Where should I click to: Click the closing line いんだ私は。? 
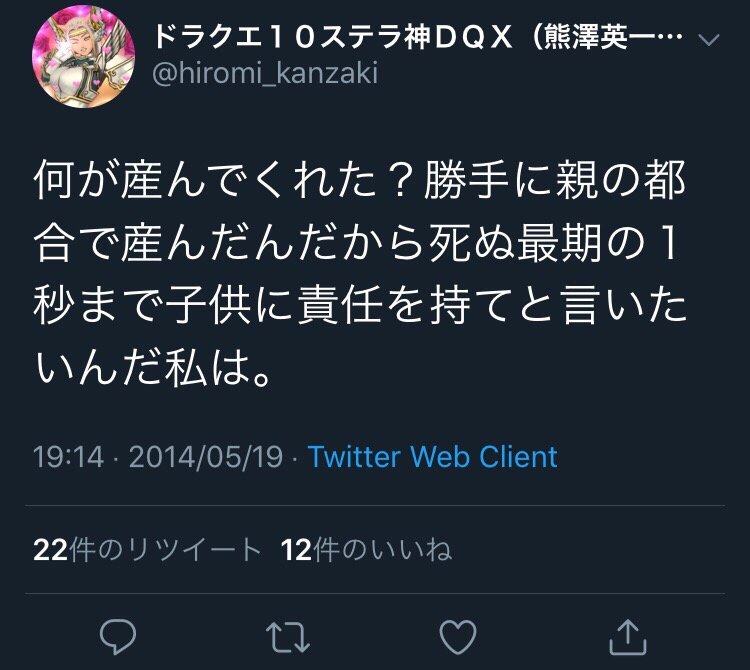tap(153, 368)
